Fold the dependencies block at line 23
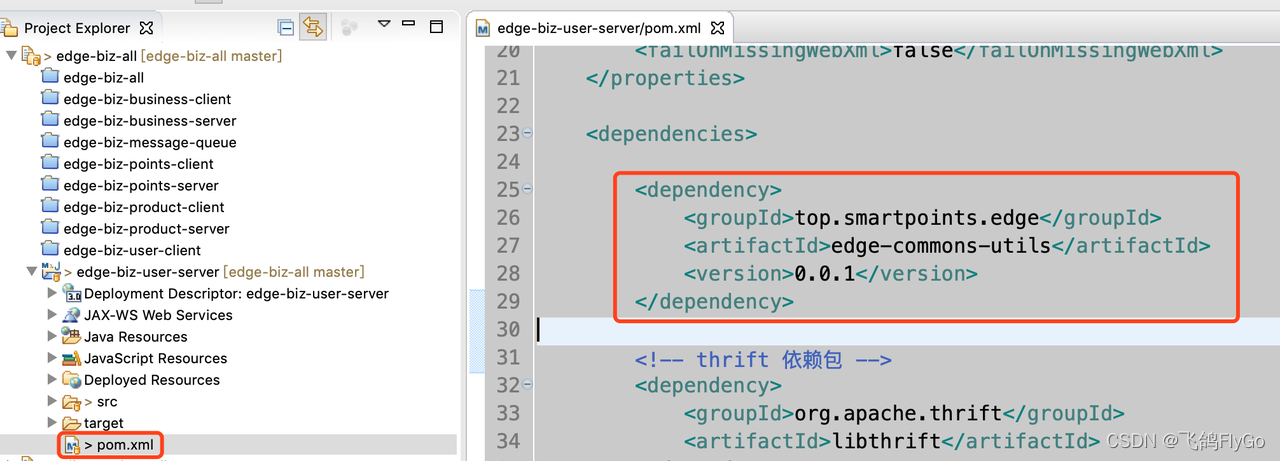Viewport: 1280px width, 461px height. pyautogui.click(x=528, y=133)
